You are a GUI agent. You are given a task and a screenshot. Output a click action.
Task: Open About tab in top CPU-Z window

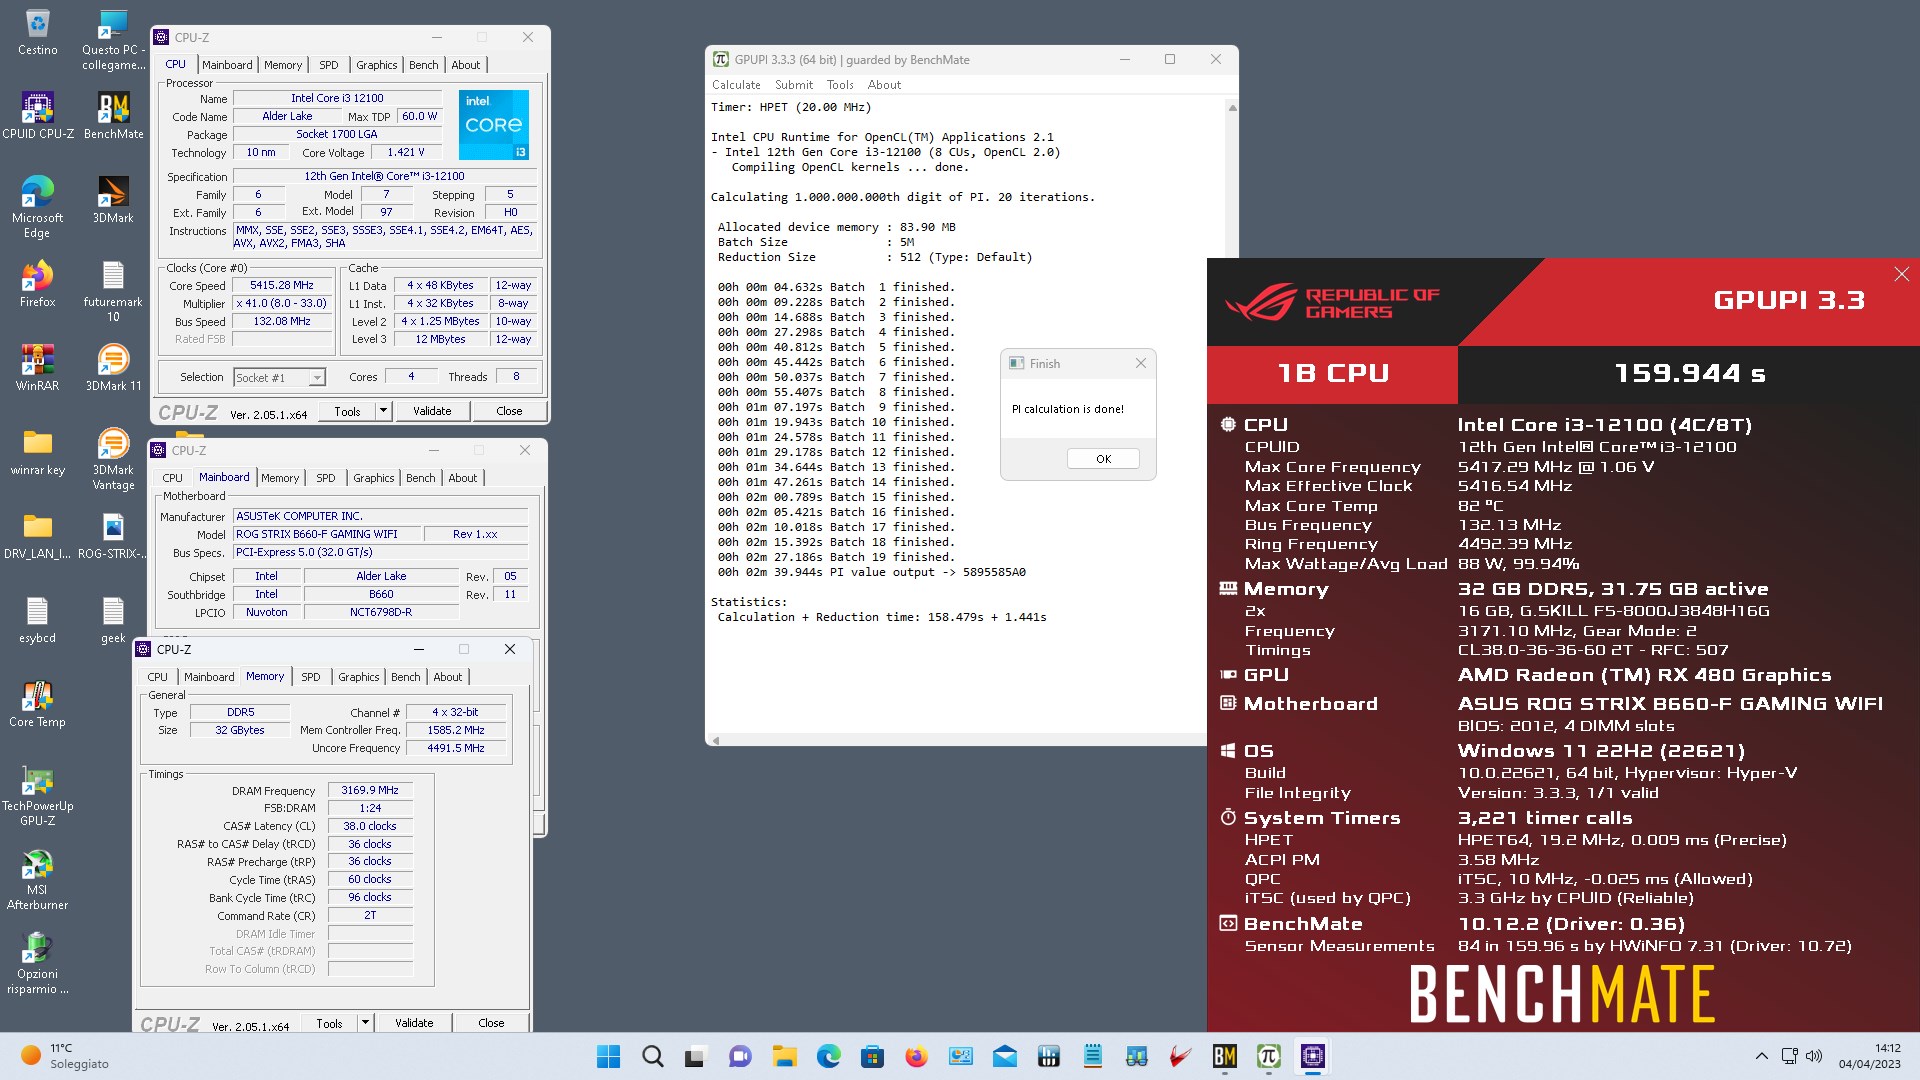466,65
